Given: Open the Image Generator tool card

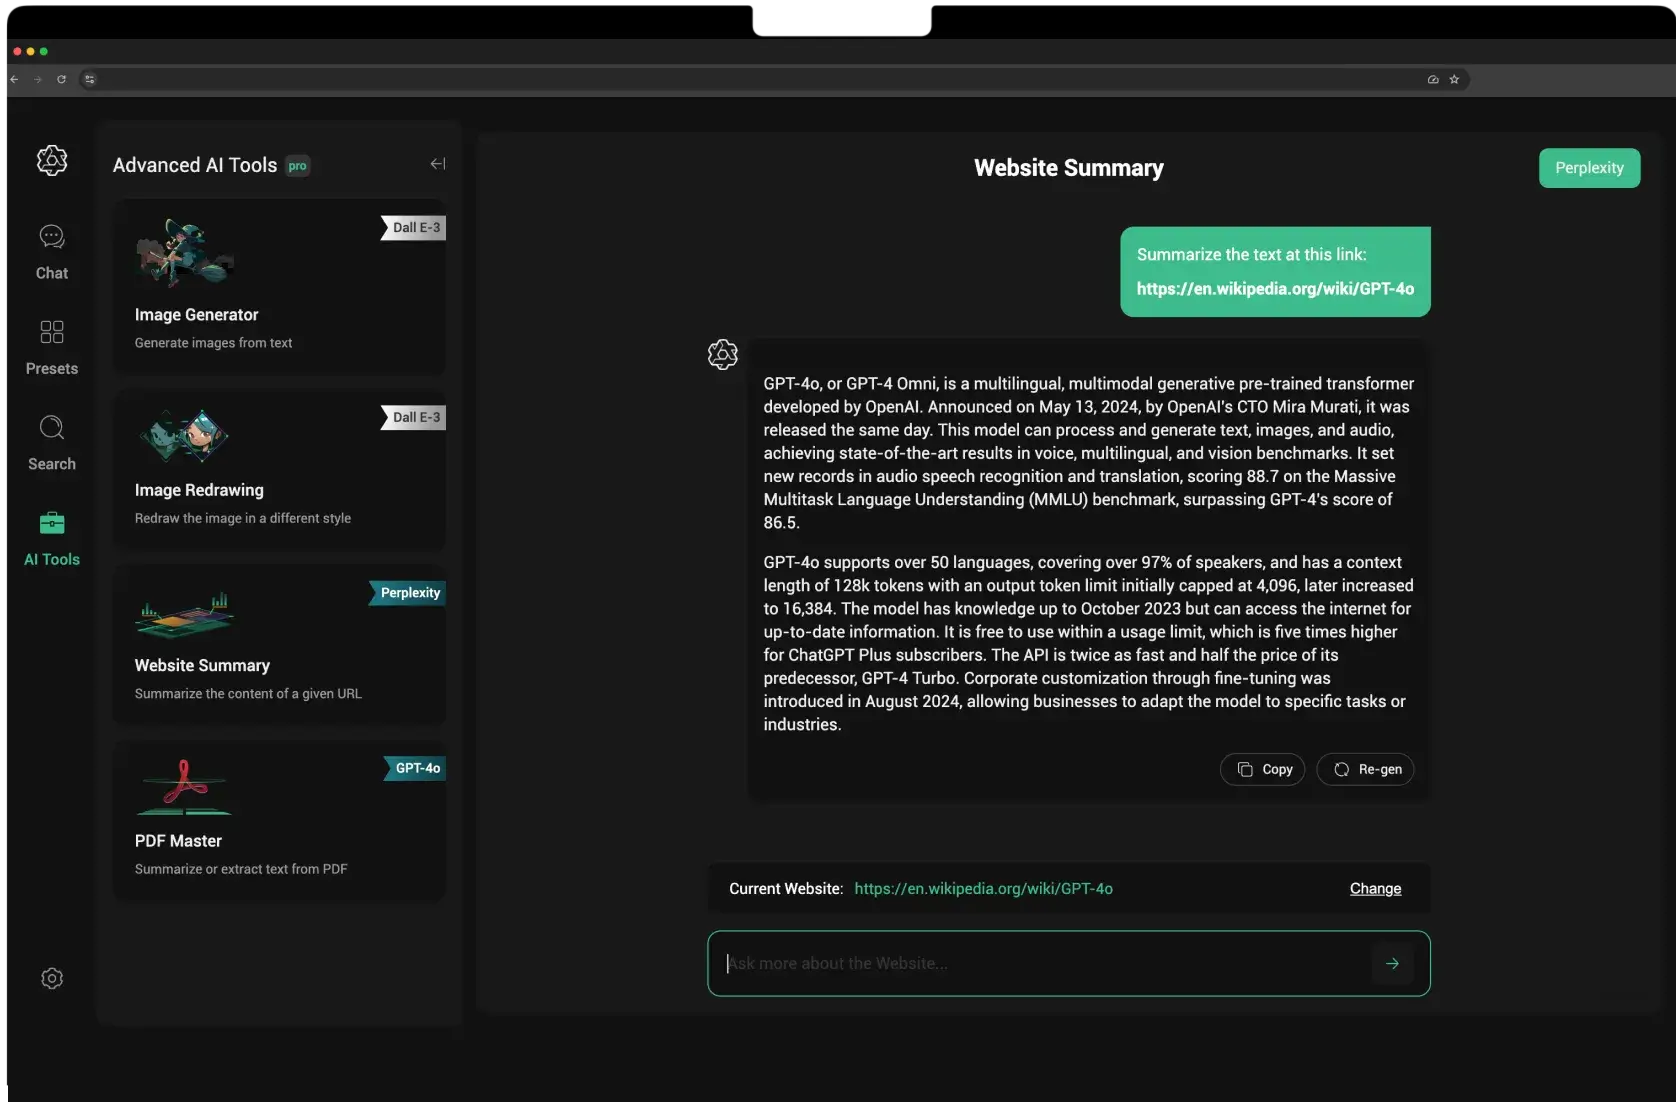Looking at the screenshot, I should pos(280,286).
